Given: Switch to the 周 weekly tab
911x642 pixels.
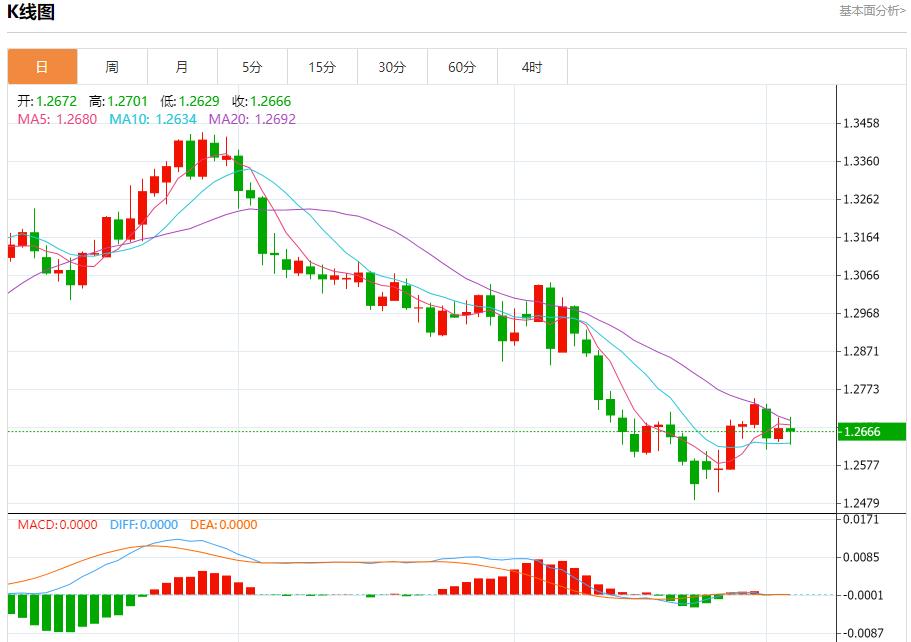Looking at the screenshot, I should [112, 67].
